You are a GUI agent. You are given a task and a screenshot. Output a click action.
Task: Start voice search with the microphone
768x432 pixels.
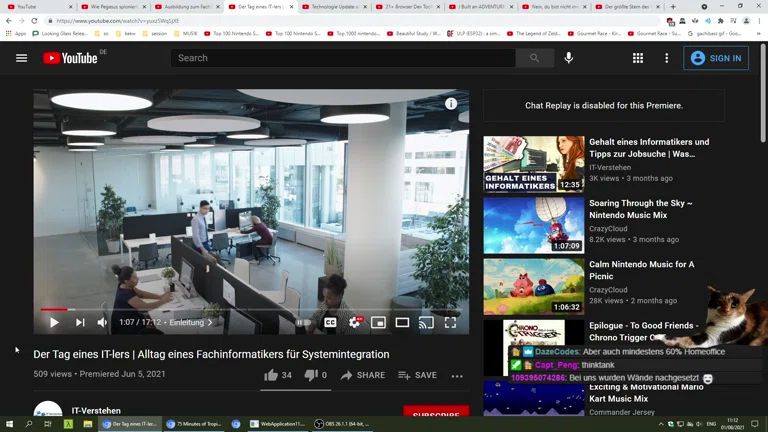[569, 58]
